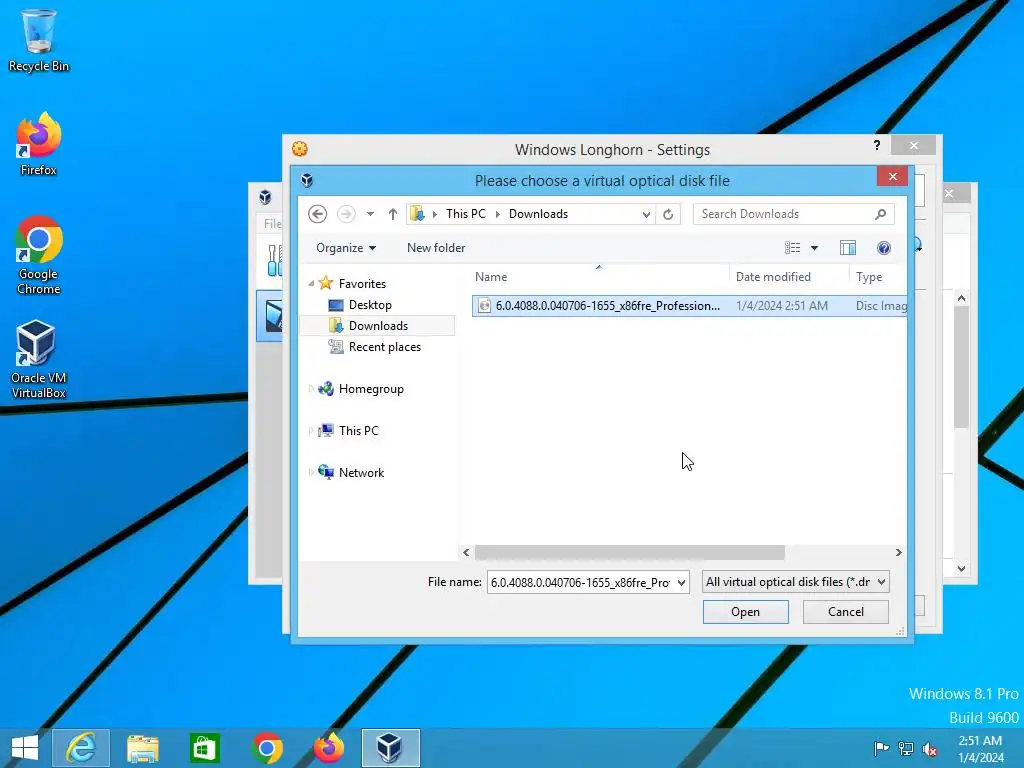Screen dimensions: 1024x768
Task: Open the recent locations dropdown arrow
Action: coord(370,214)
